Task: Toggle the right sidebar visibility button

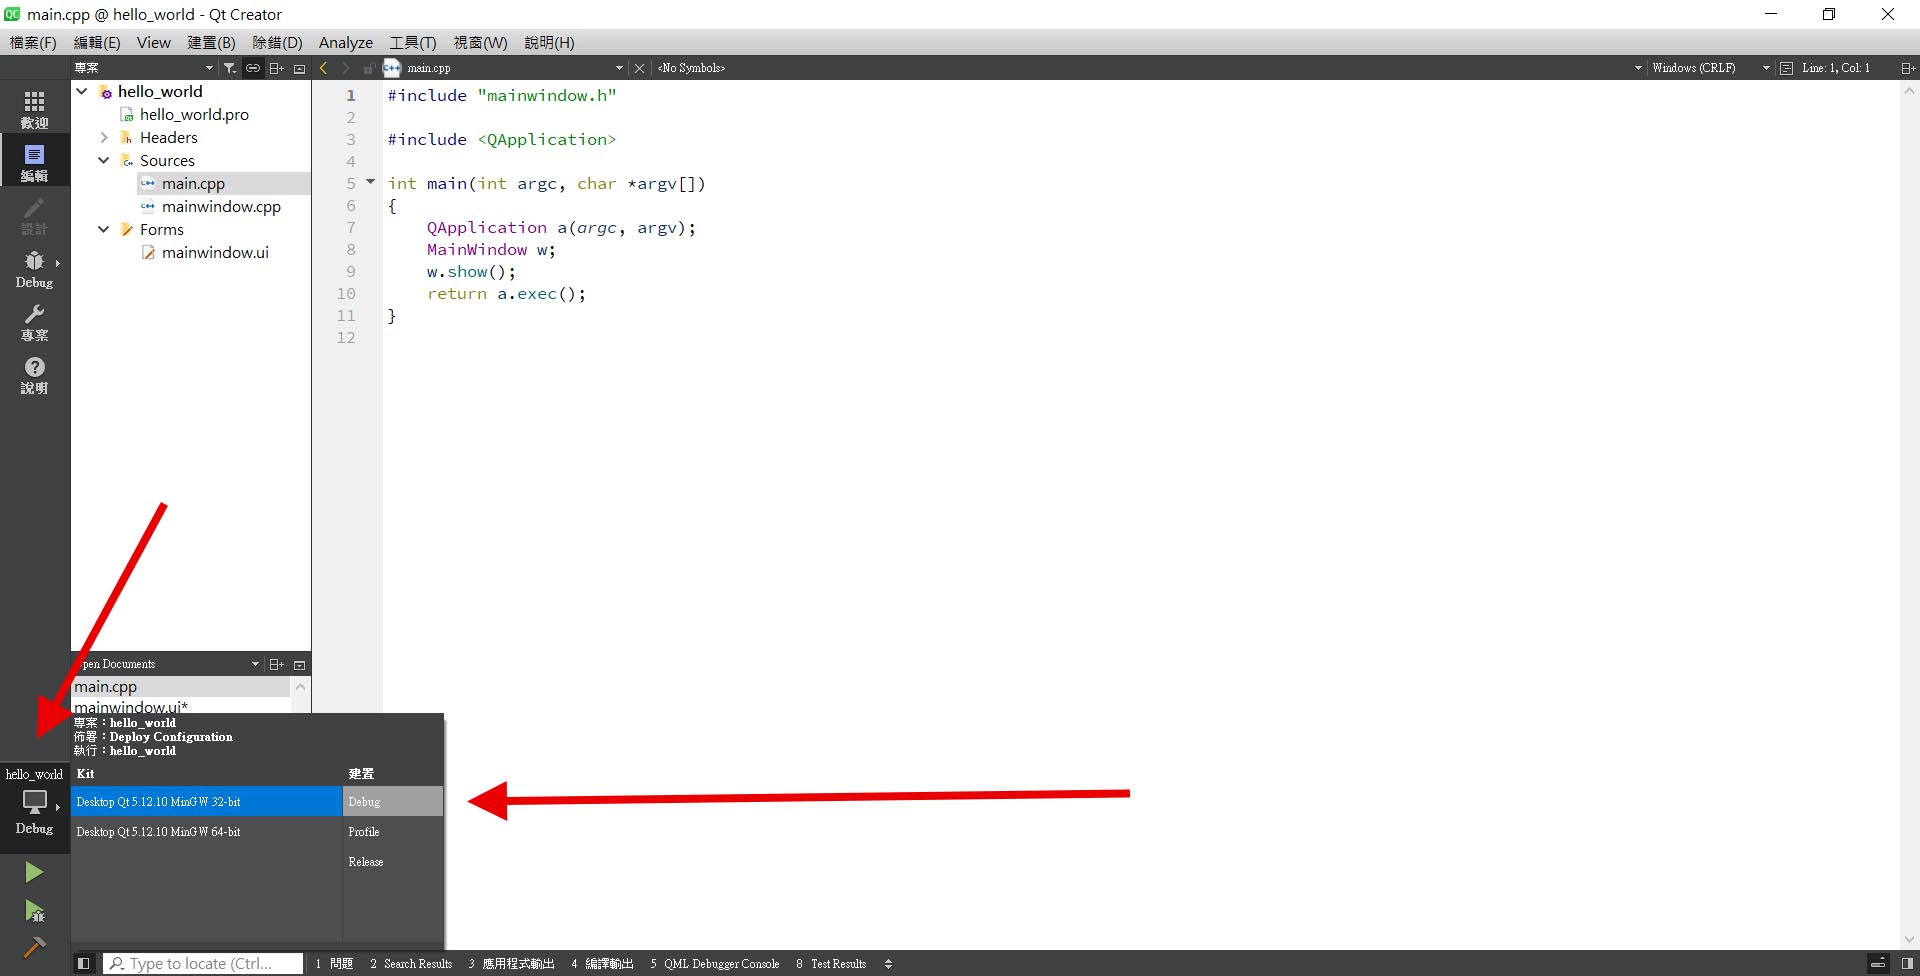Action: (x=1907, y=963)
